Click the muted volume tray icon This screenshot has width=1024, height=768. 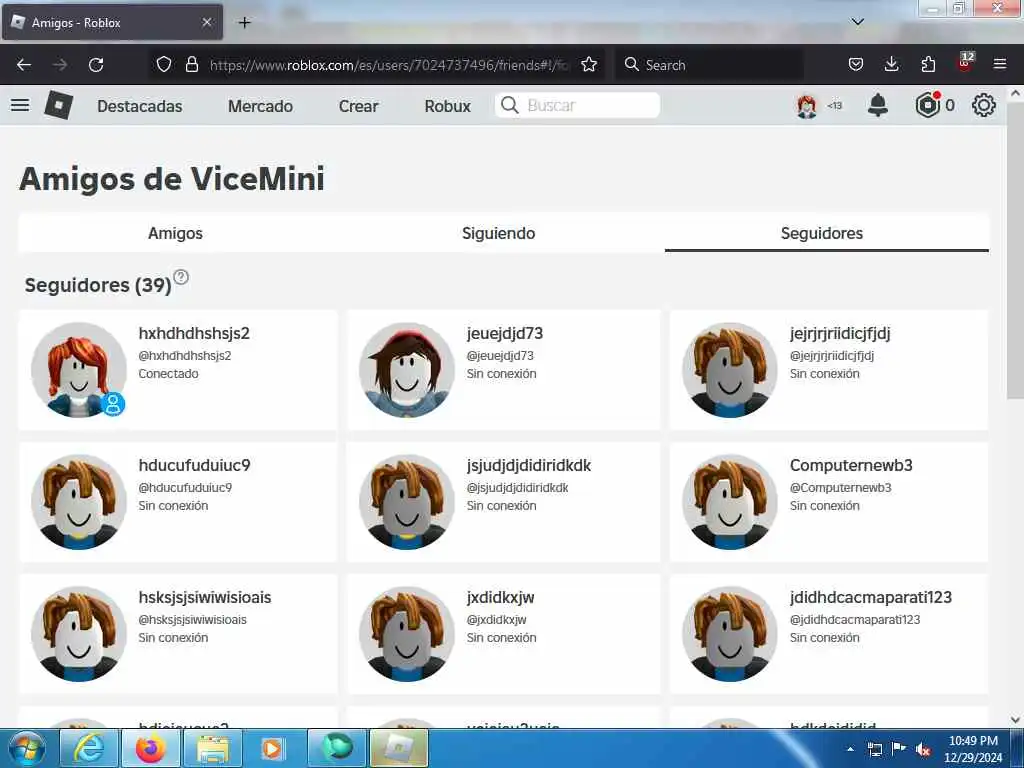pyautogui.click(x=923, y=750)
